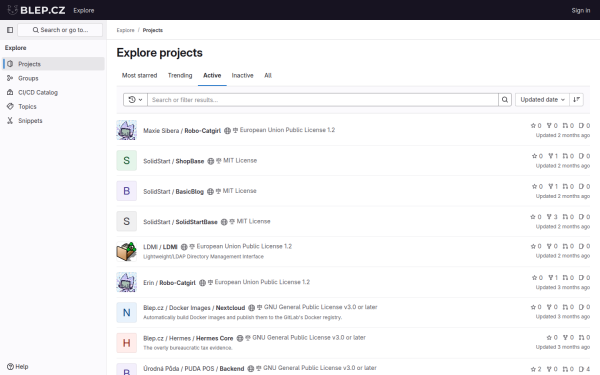Click Sign in at top right
The image size is (600, 375).
pyautogui.click(x=580, y=10)
